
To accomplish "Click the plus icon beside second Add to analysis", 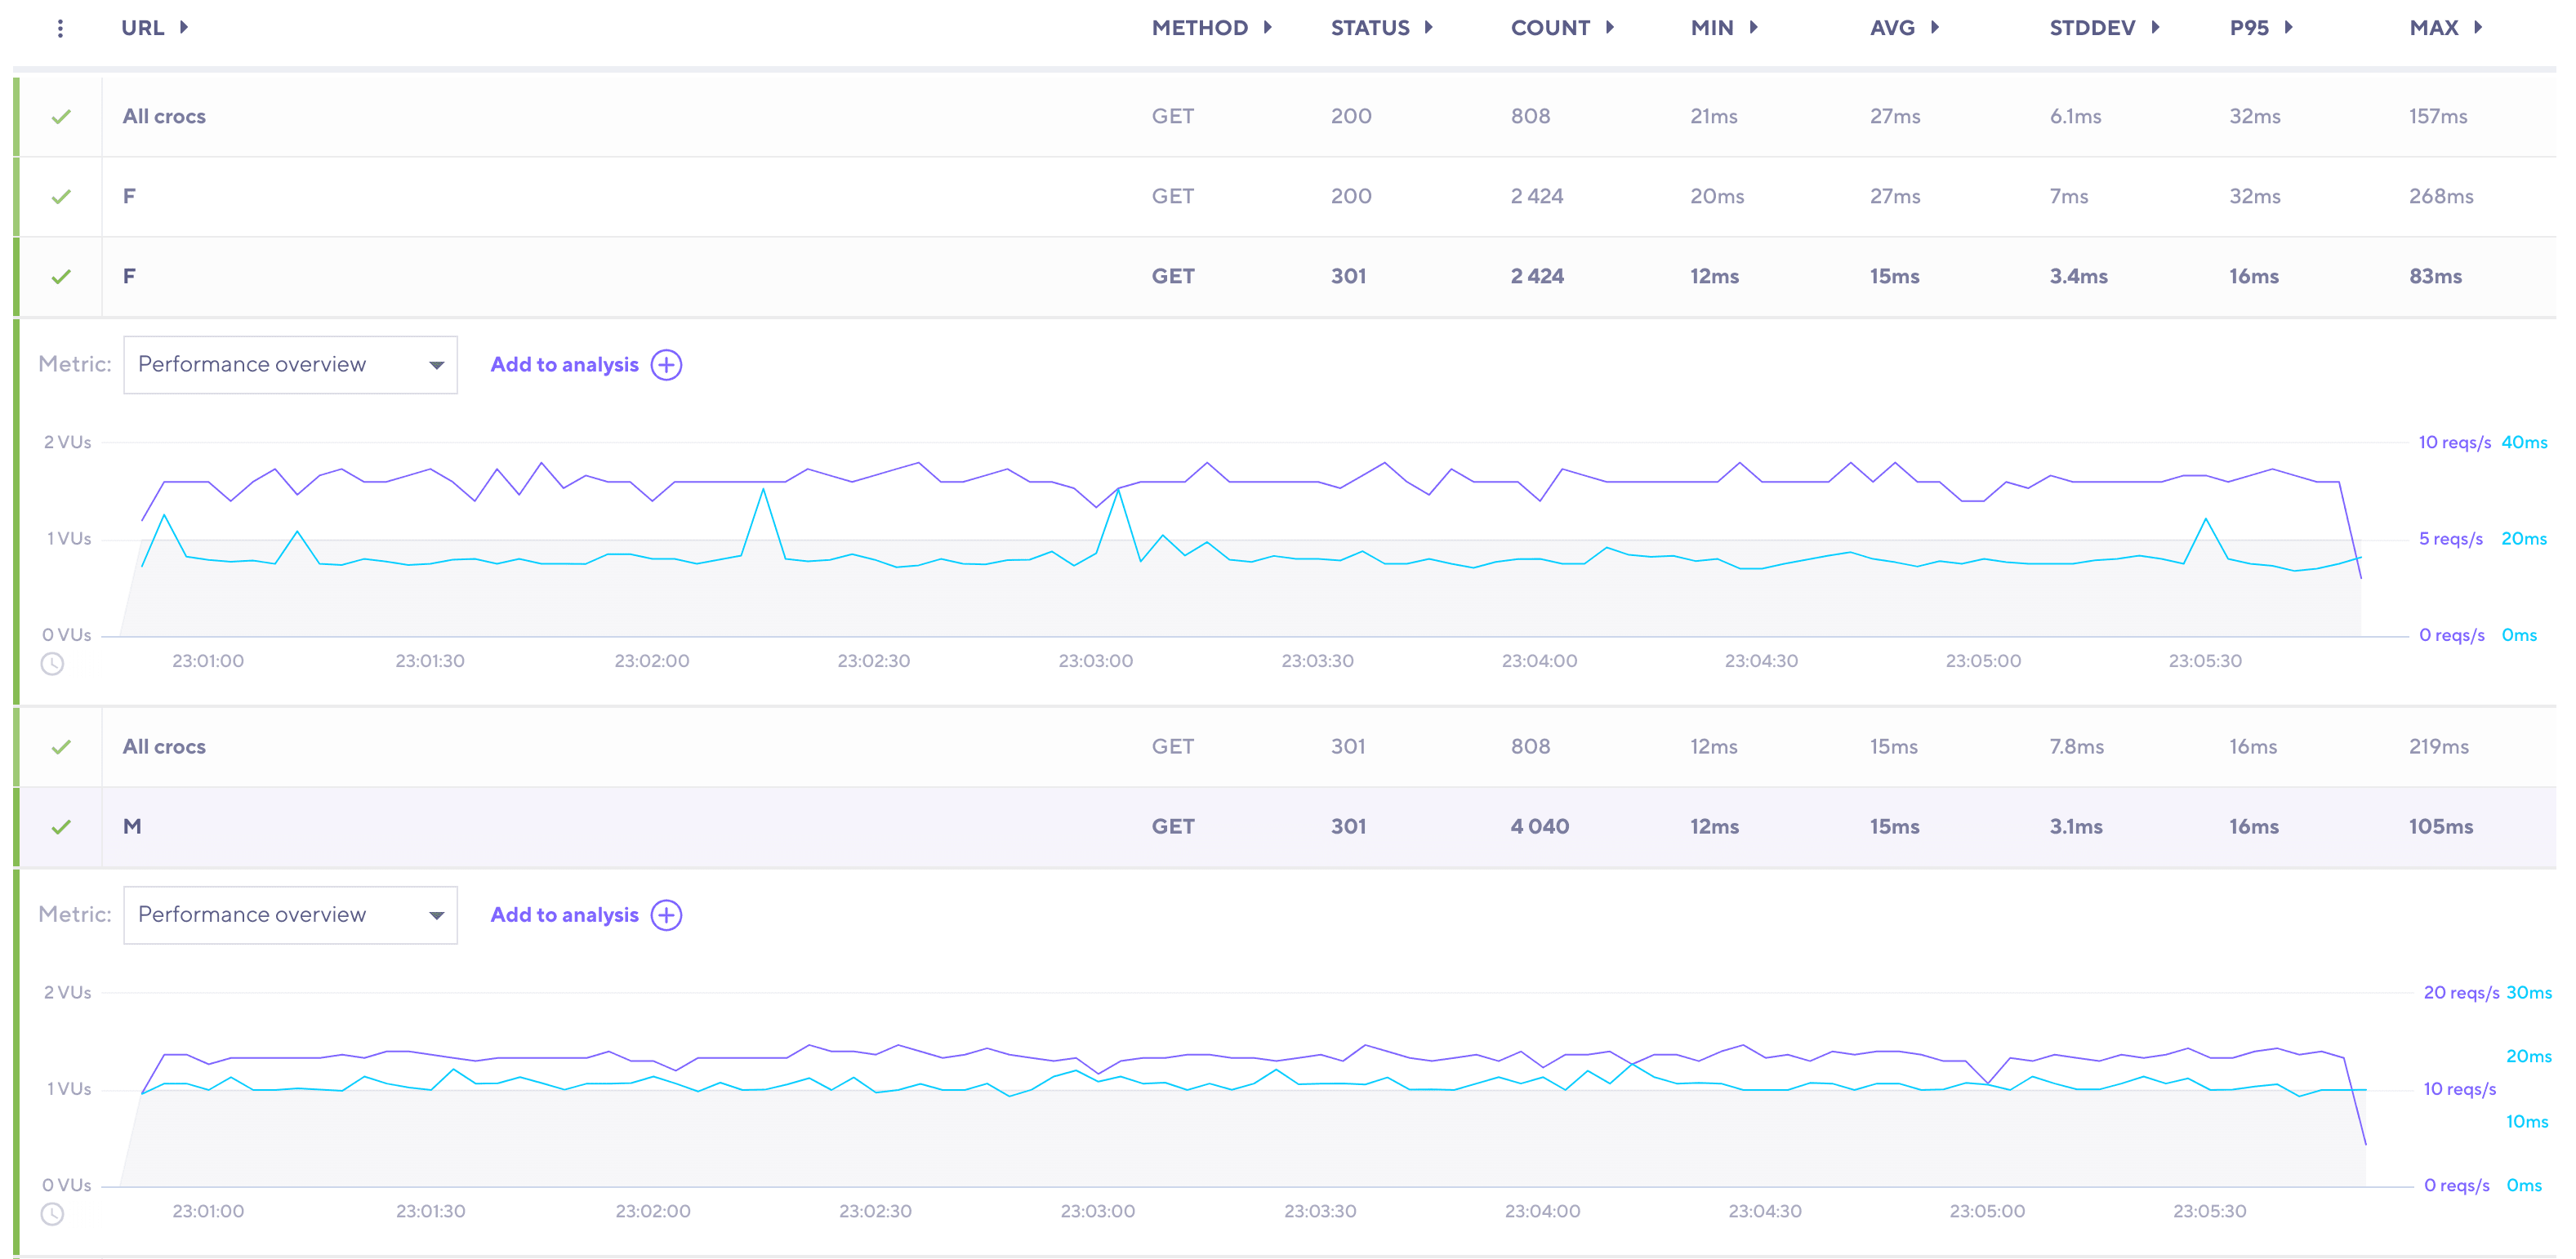I will [666, 915].
